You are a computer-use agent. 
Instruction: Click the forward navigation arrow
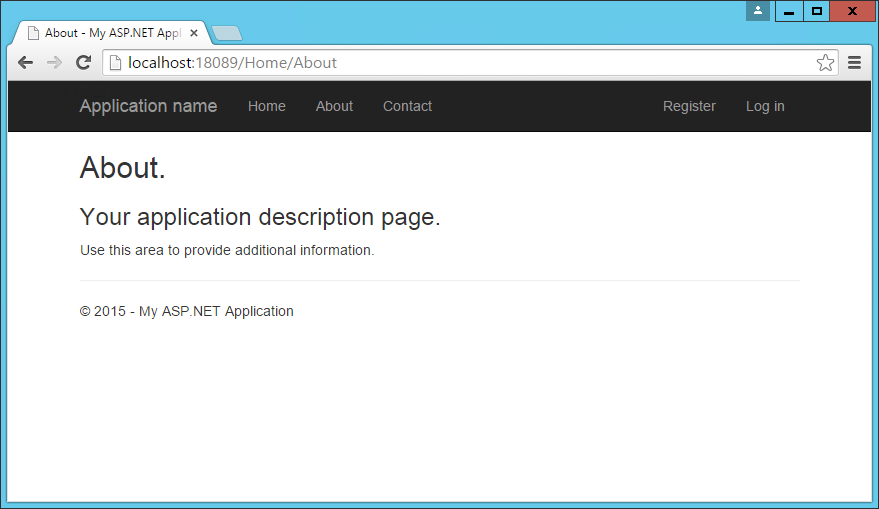pos(54,63)
